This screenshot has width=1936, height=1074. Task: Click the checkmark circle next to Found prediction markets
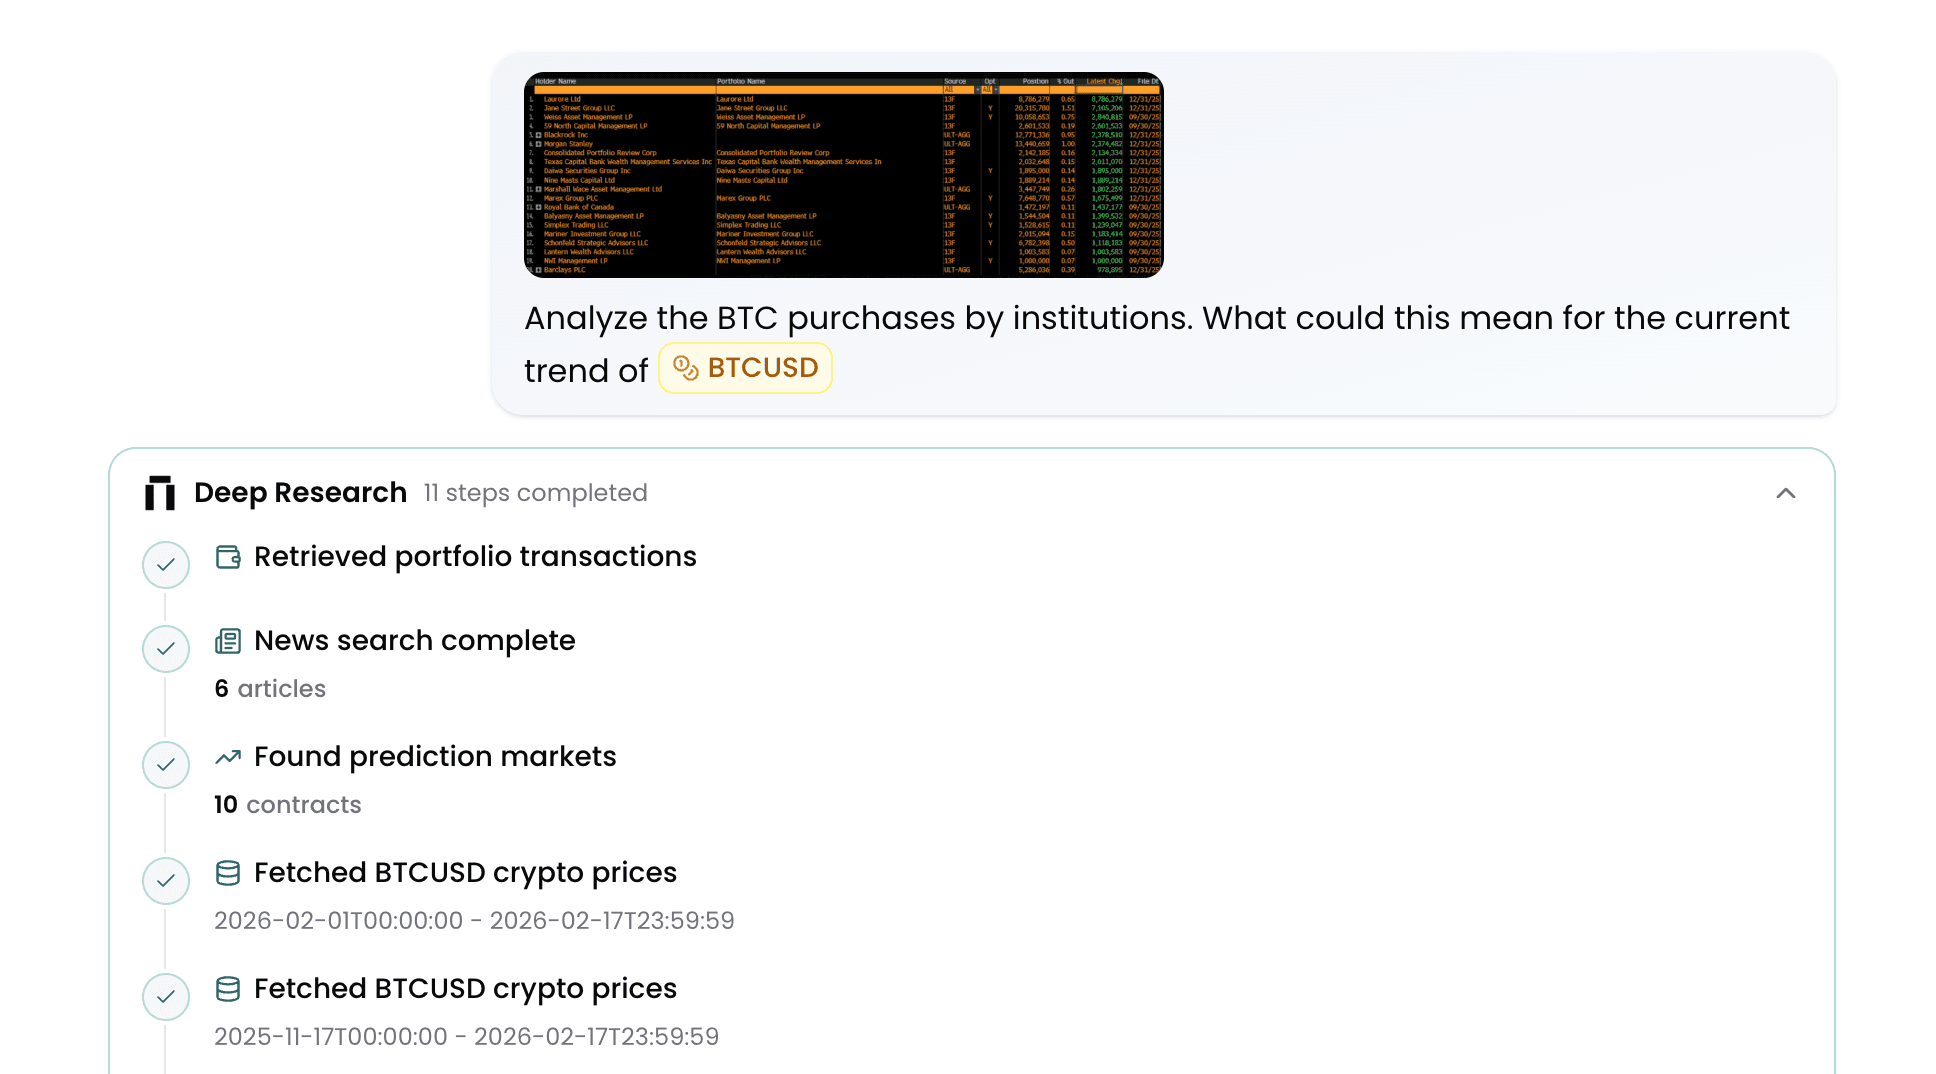(165, 765)
